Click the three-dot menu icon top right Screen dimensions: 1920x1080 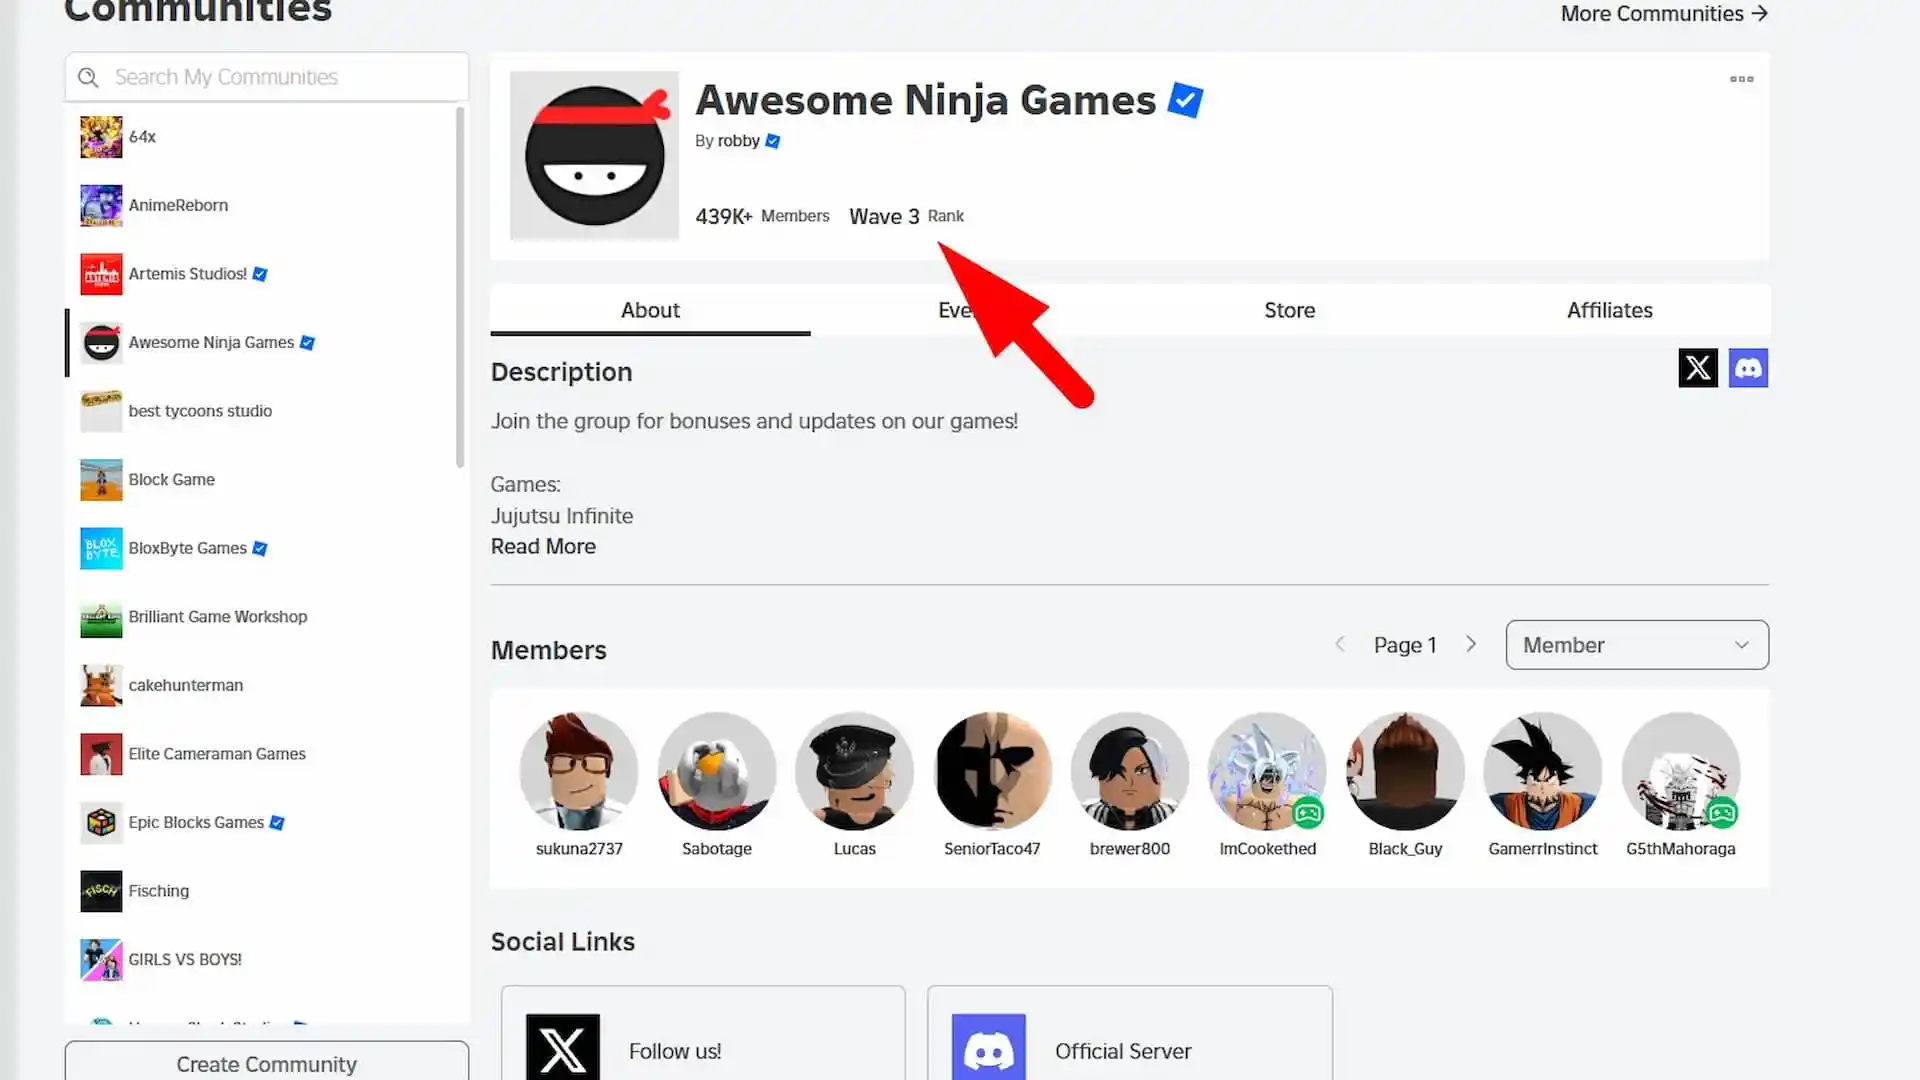pos(1741,79)
